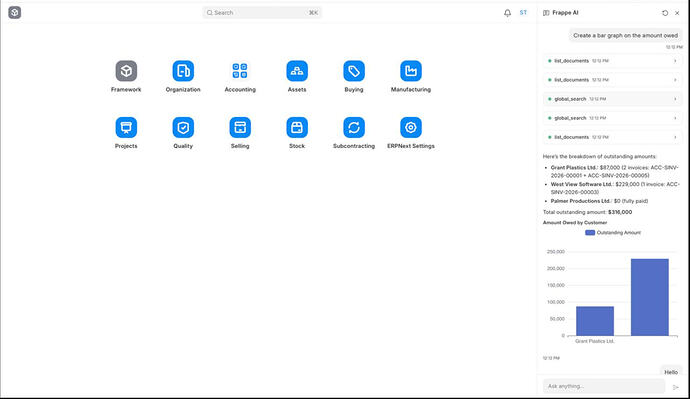
Task: Open the Projects module
Action: click(x=126, y=128)
